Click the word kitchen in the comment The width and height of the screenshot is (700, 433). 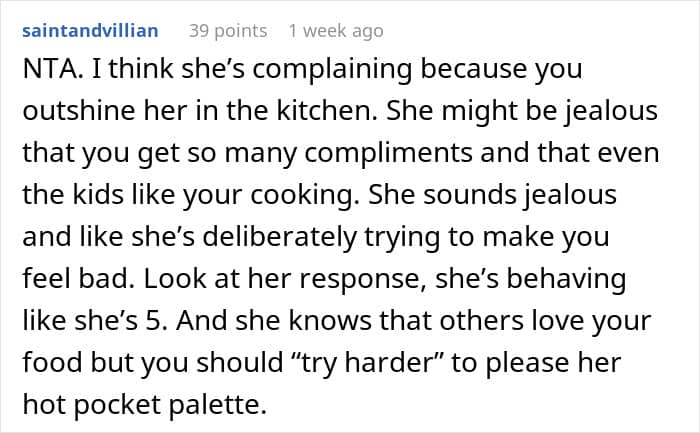click(327, 110)
